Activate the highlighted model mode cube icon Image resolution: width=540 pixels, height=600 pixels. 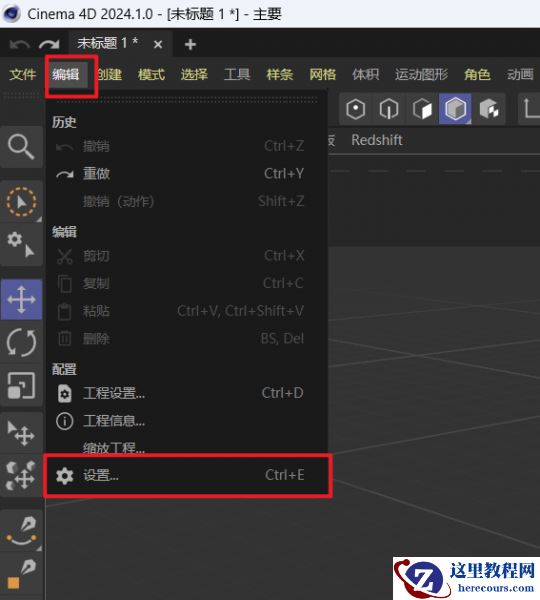455,109
